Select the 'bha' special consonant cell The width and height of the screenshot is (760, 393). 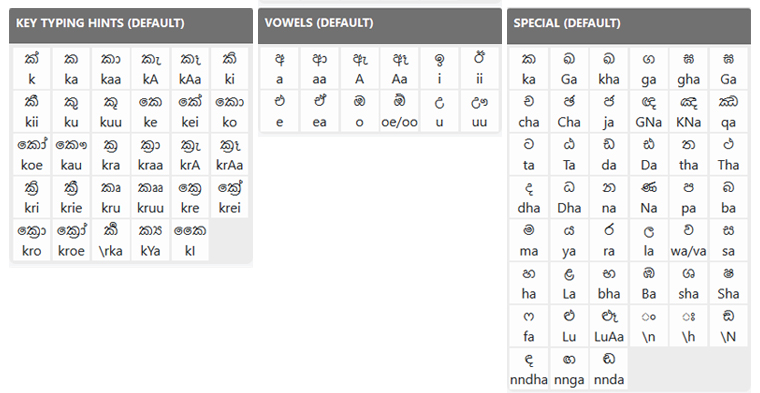point(609,283)
